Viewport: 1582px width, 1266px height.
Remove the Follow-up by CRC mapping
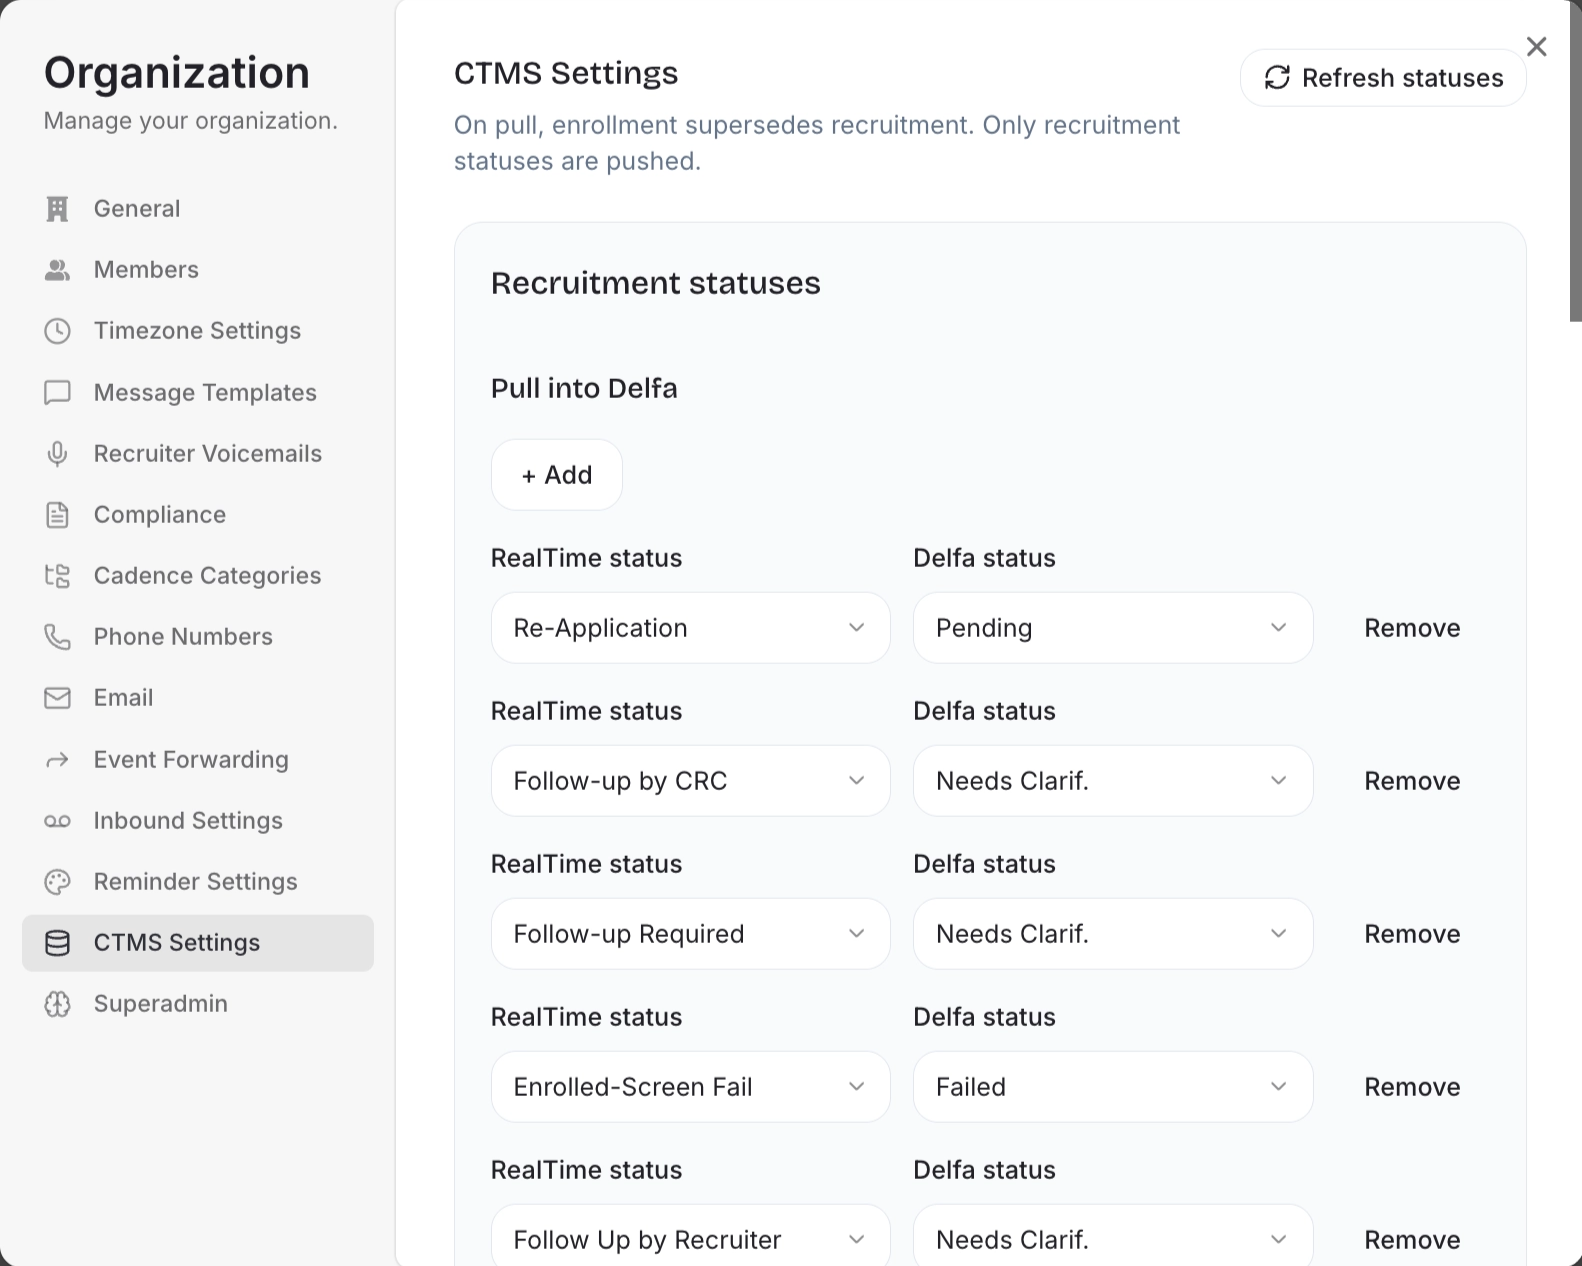pyautogui.click(x=1412, y=781)
